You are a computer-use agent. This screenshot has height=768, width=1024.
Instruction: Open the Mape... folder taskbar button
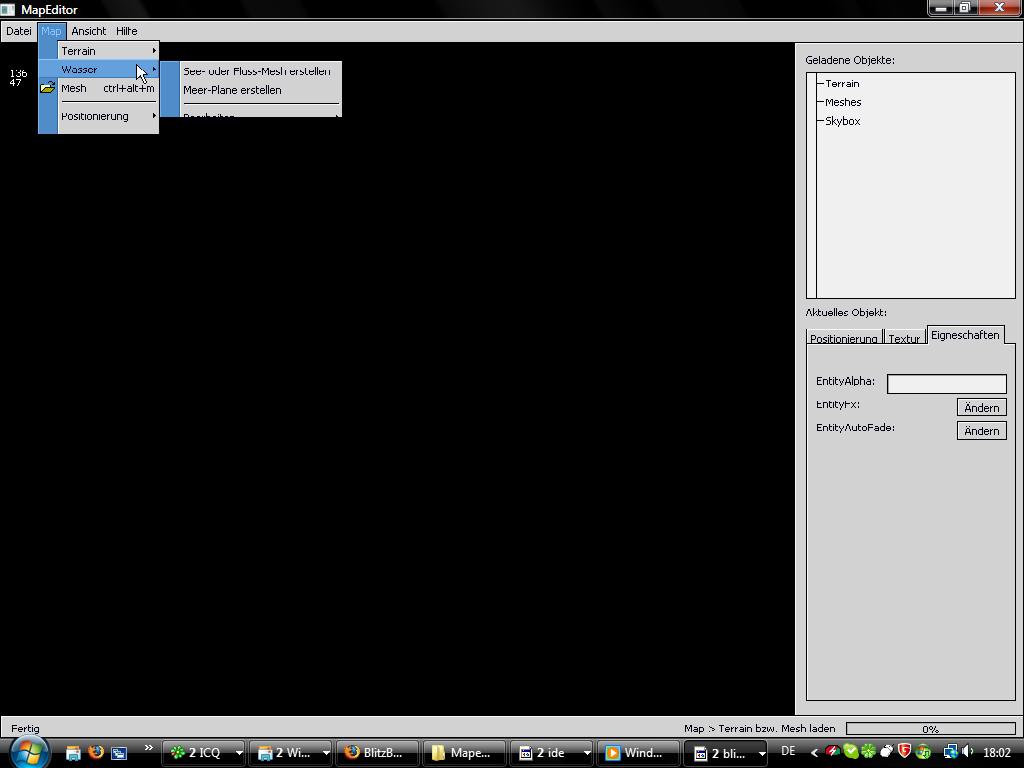pyautogui.click(x=461, y=753)
